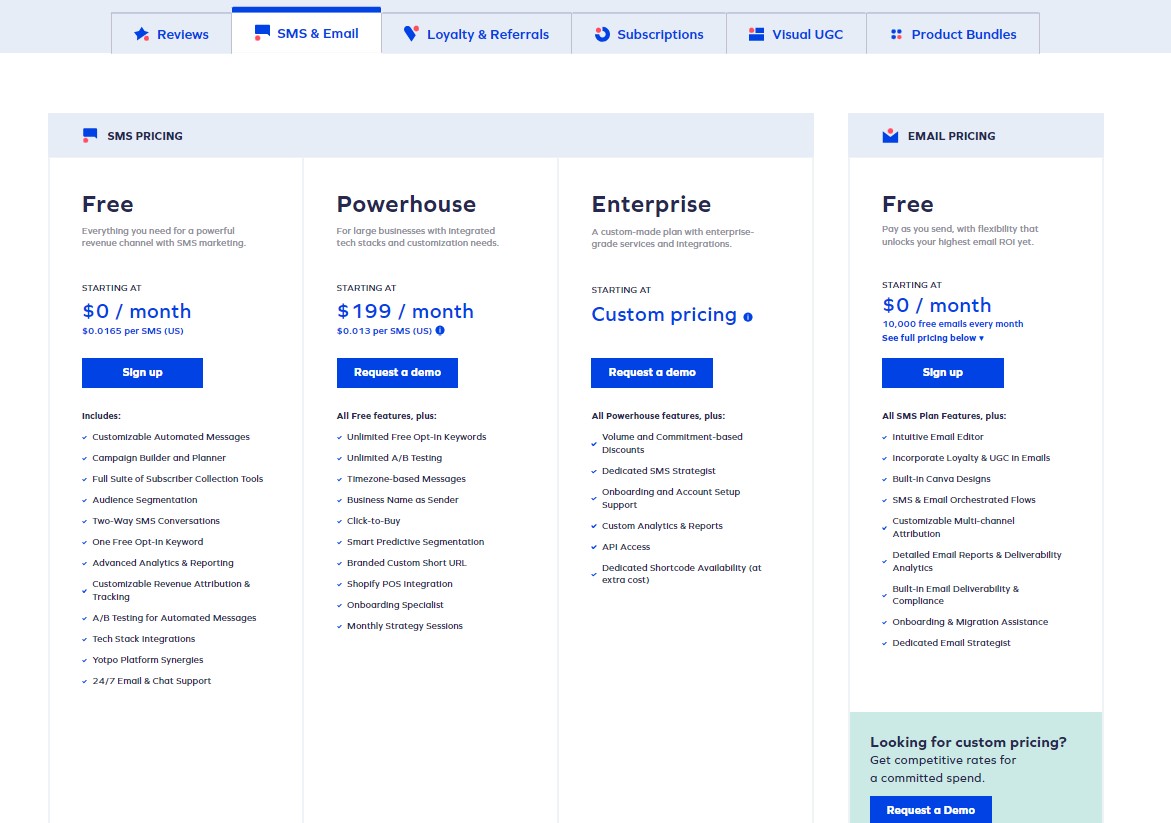Click Two-Way SMS Conversations feature
Image resolution: width=1171 pixels, height=823 pixels.
156,521
